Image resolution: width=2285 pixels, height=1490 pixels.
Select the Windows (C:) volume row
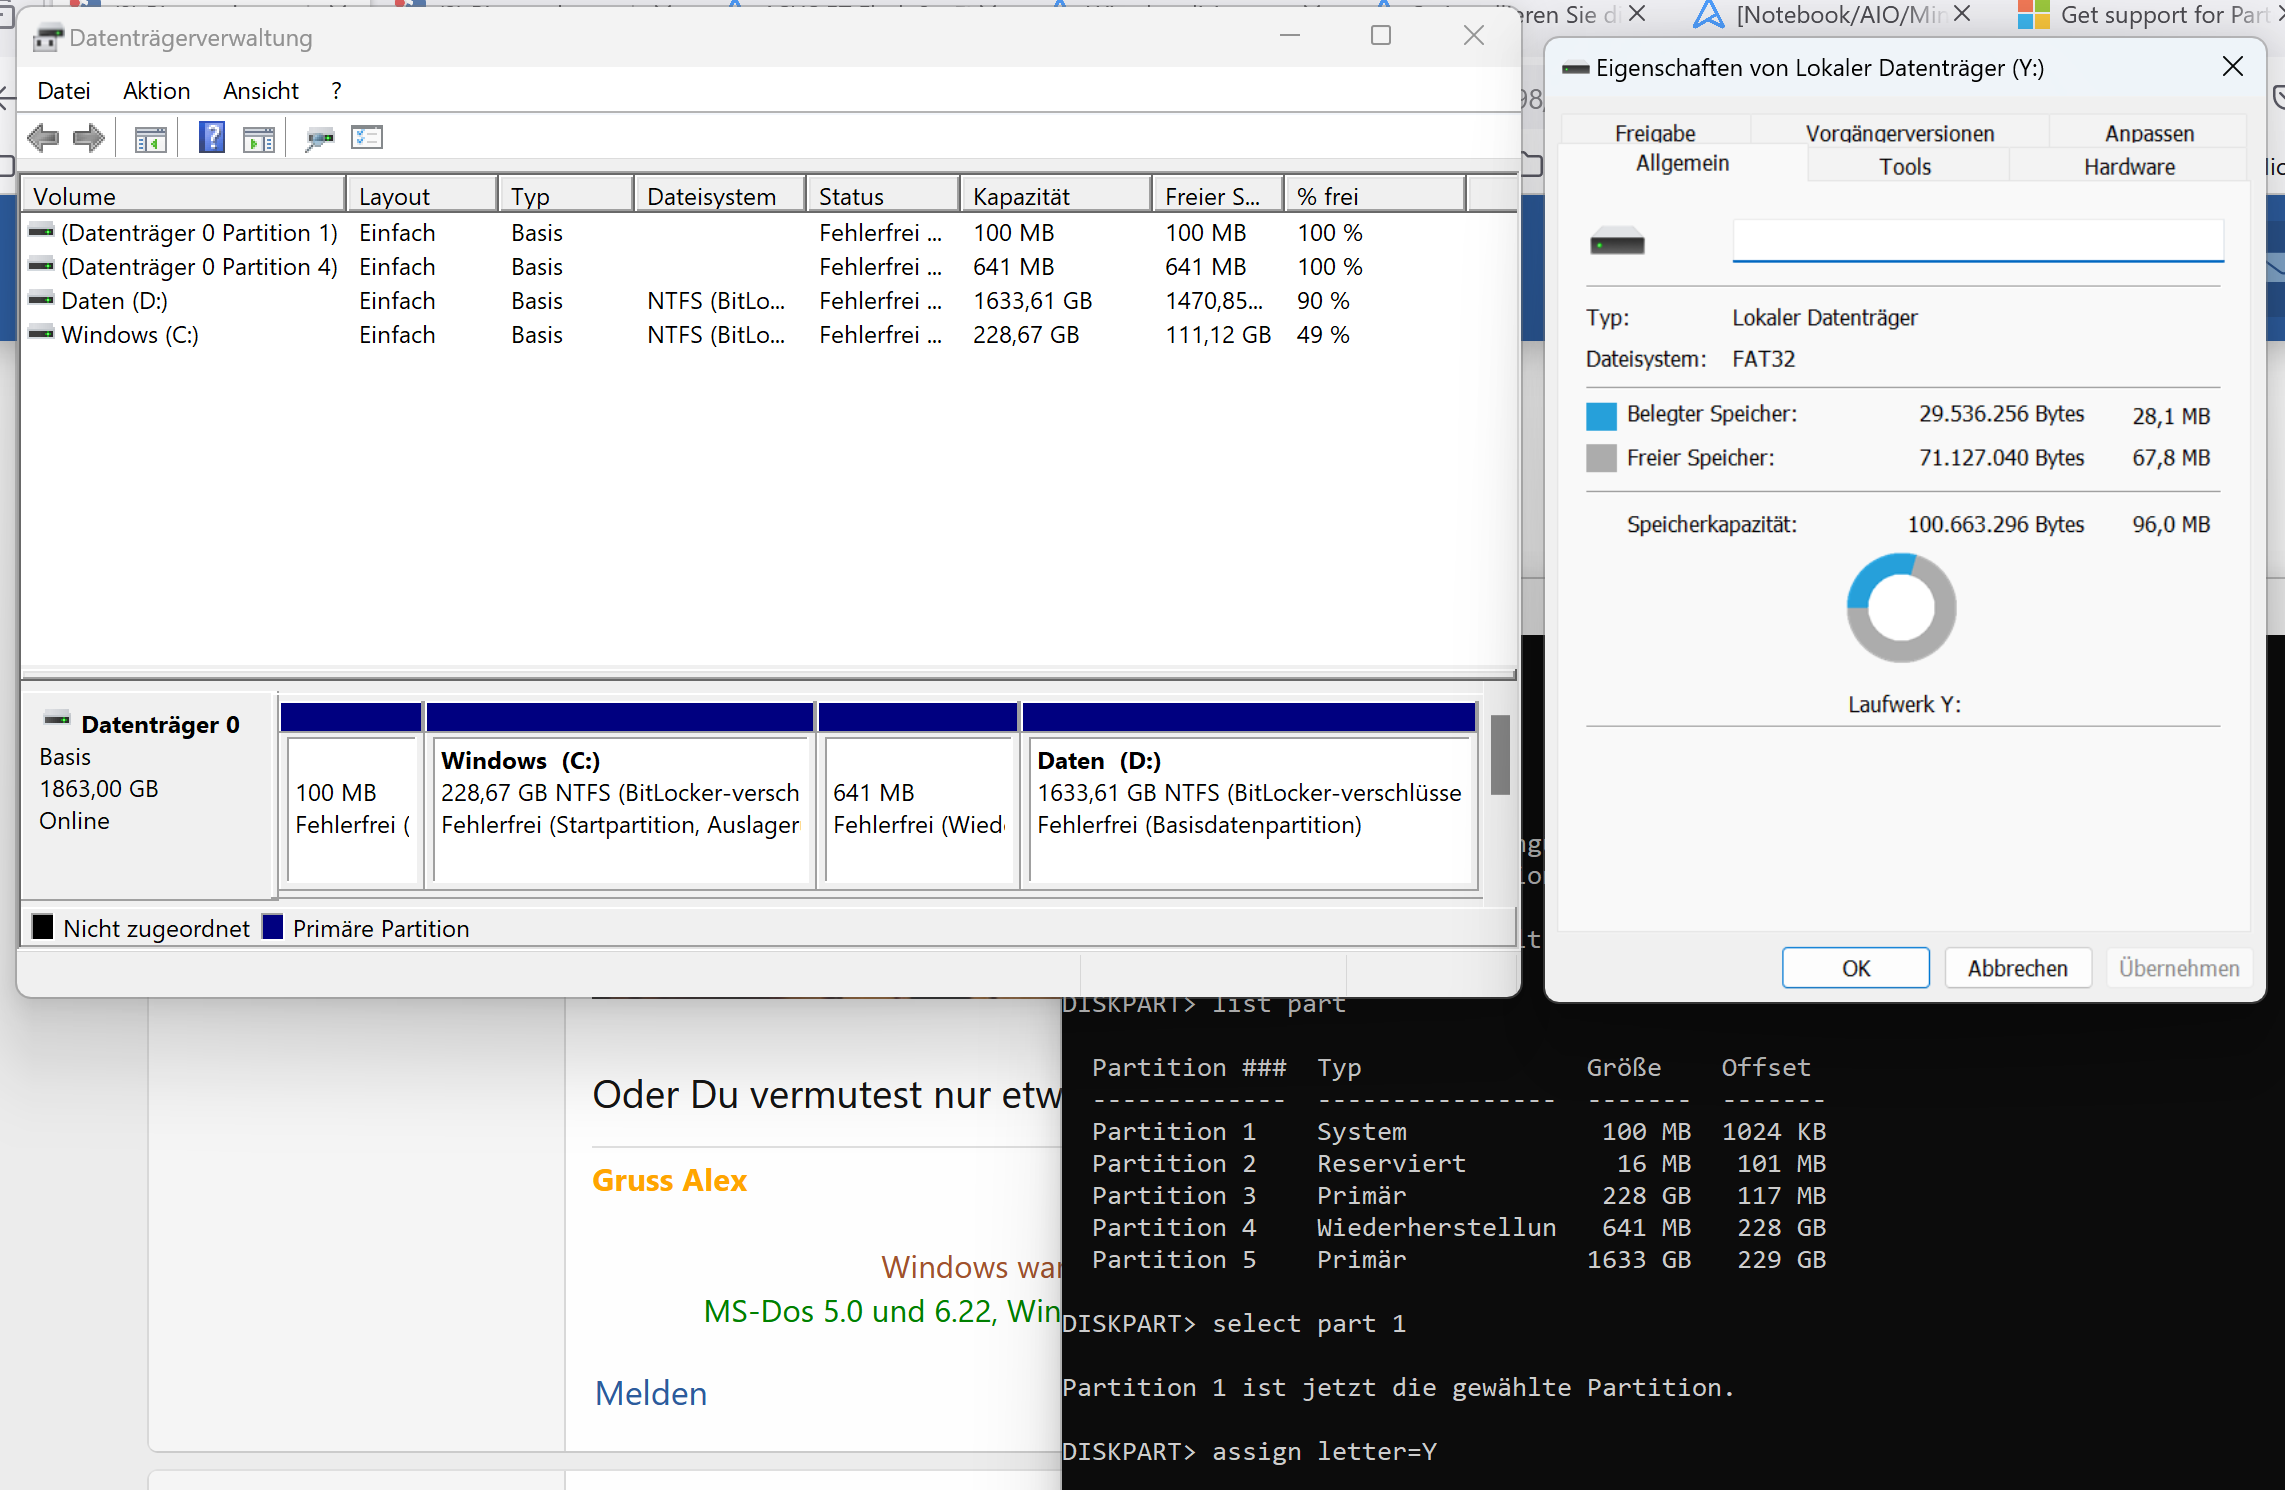click(x=130, y=335)
